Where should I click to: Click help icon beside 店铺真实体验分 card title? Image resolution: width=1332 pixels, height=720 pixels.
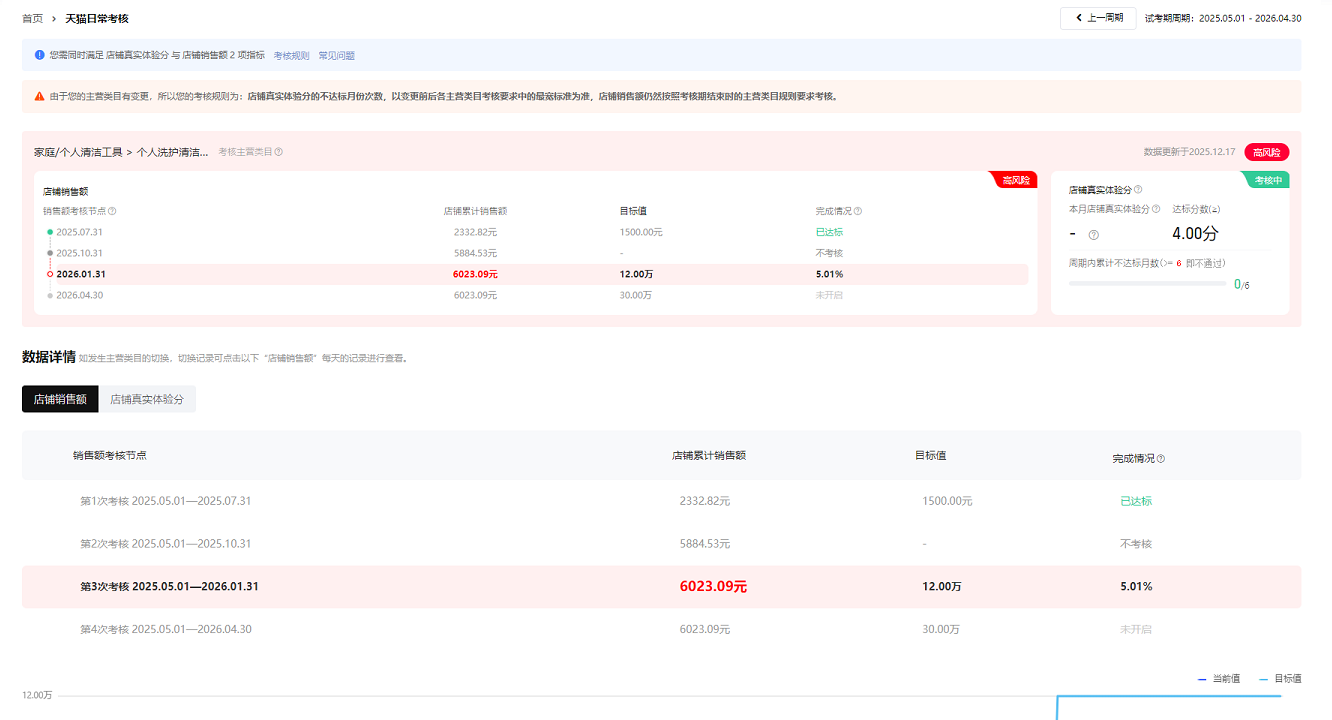pyautogui.click(x=1138, y=189)
